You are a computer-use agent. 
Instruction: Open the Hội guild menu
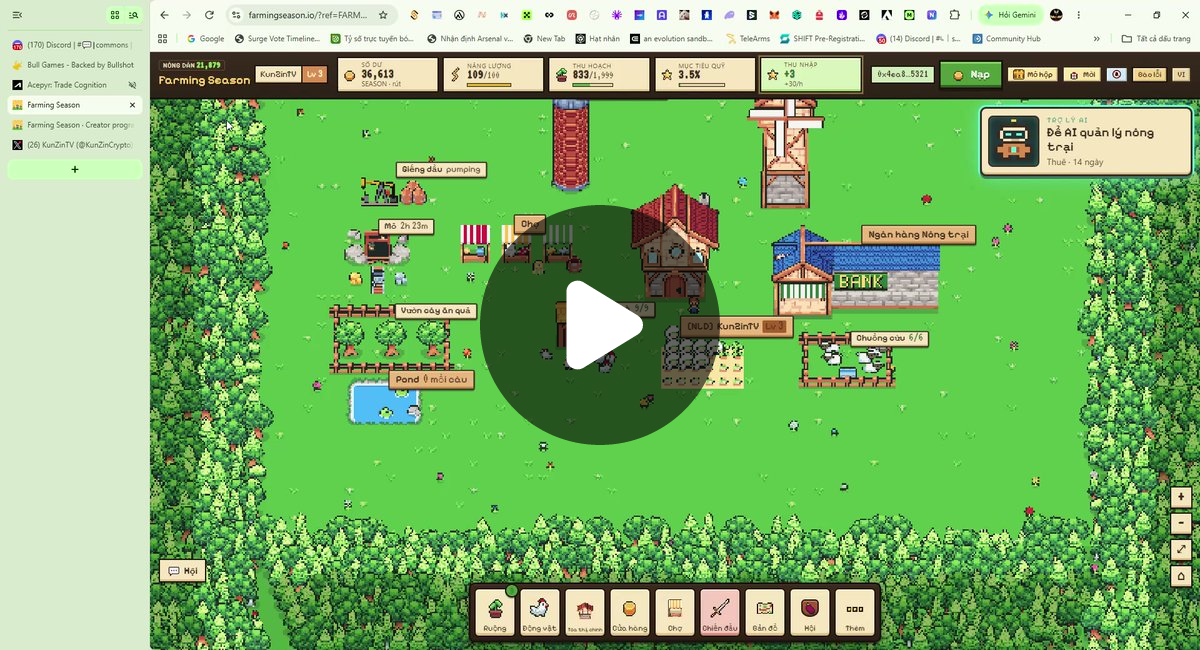[x=810, y=612]
